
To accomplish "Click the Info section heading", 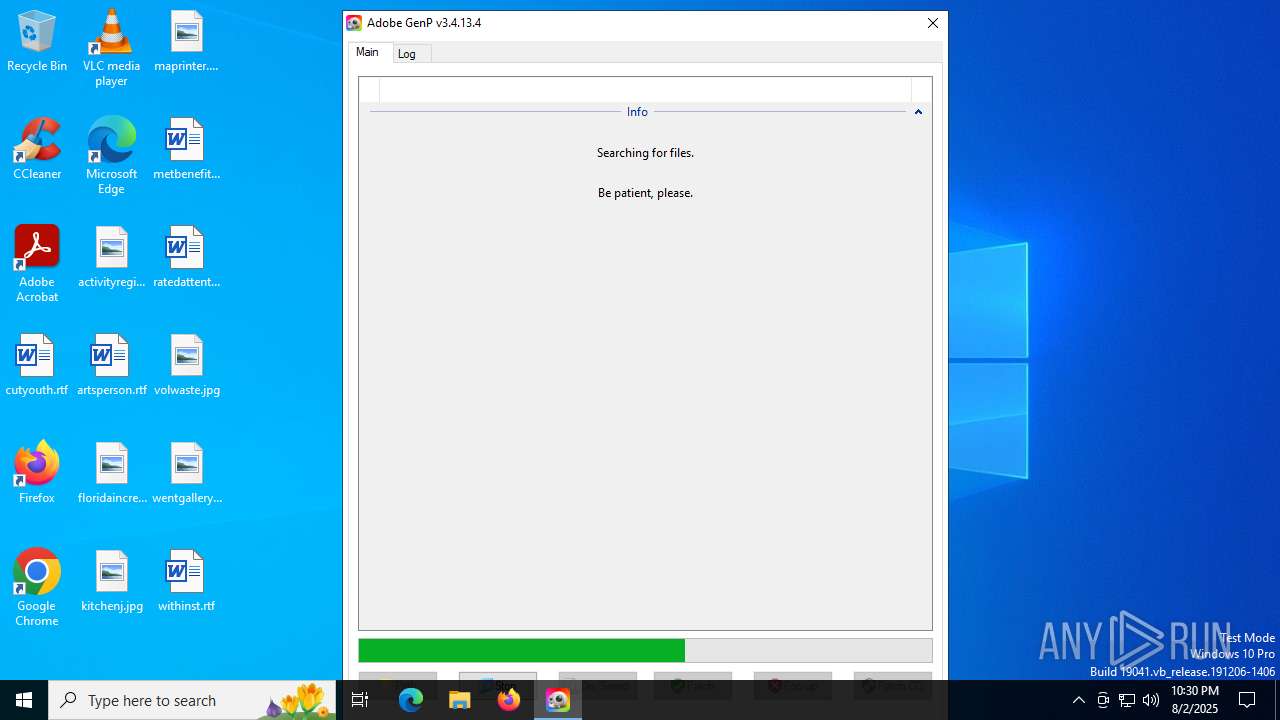I will click(637, 112).
